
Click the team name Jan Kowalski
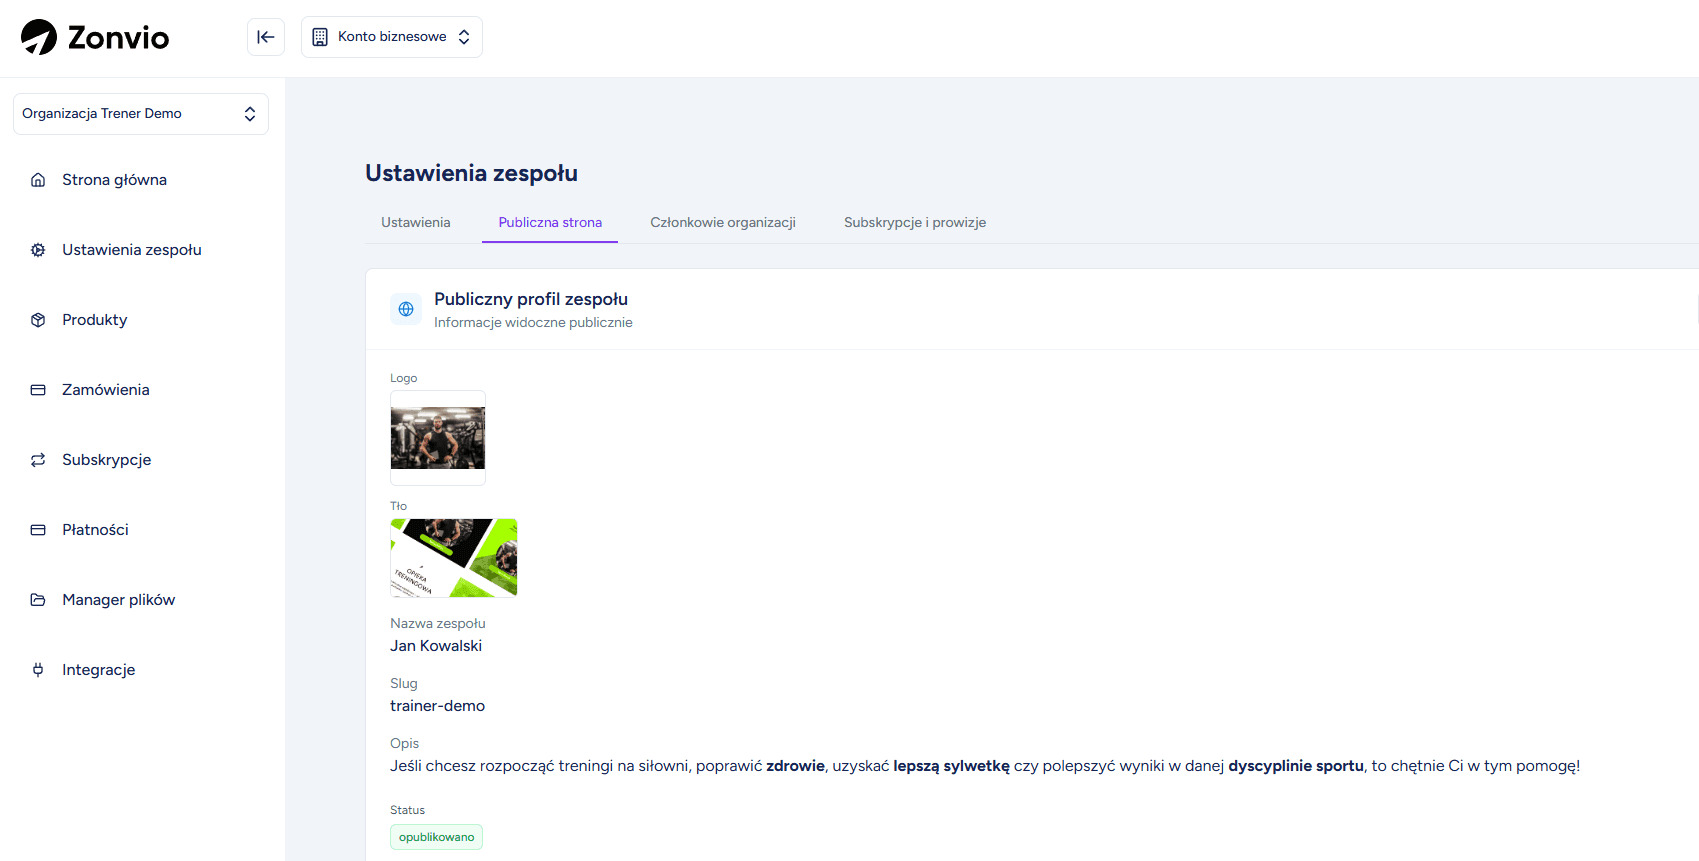point(436,646)
